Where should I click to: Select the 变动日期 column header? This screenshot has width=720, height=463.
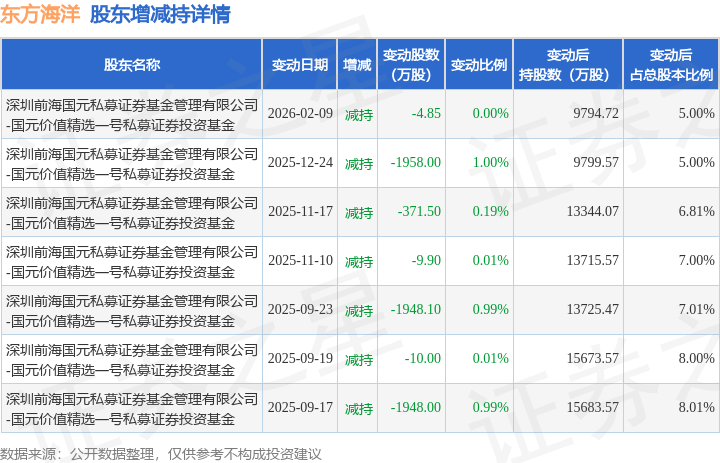pos(300,65)
